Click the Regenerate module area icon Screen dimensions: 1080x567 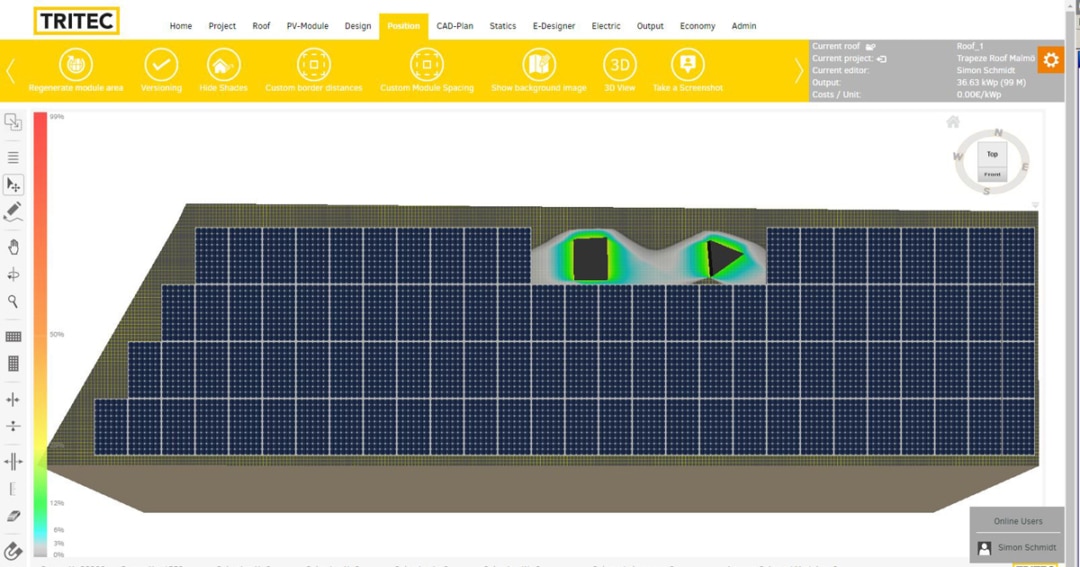click(x=75, y=65)
